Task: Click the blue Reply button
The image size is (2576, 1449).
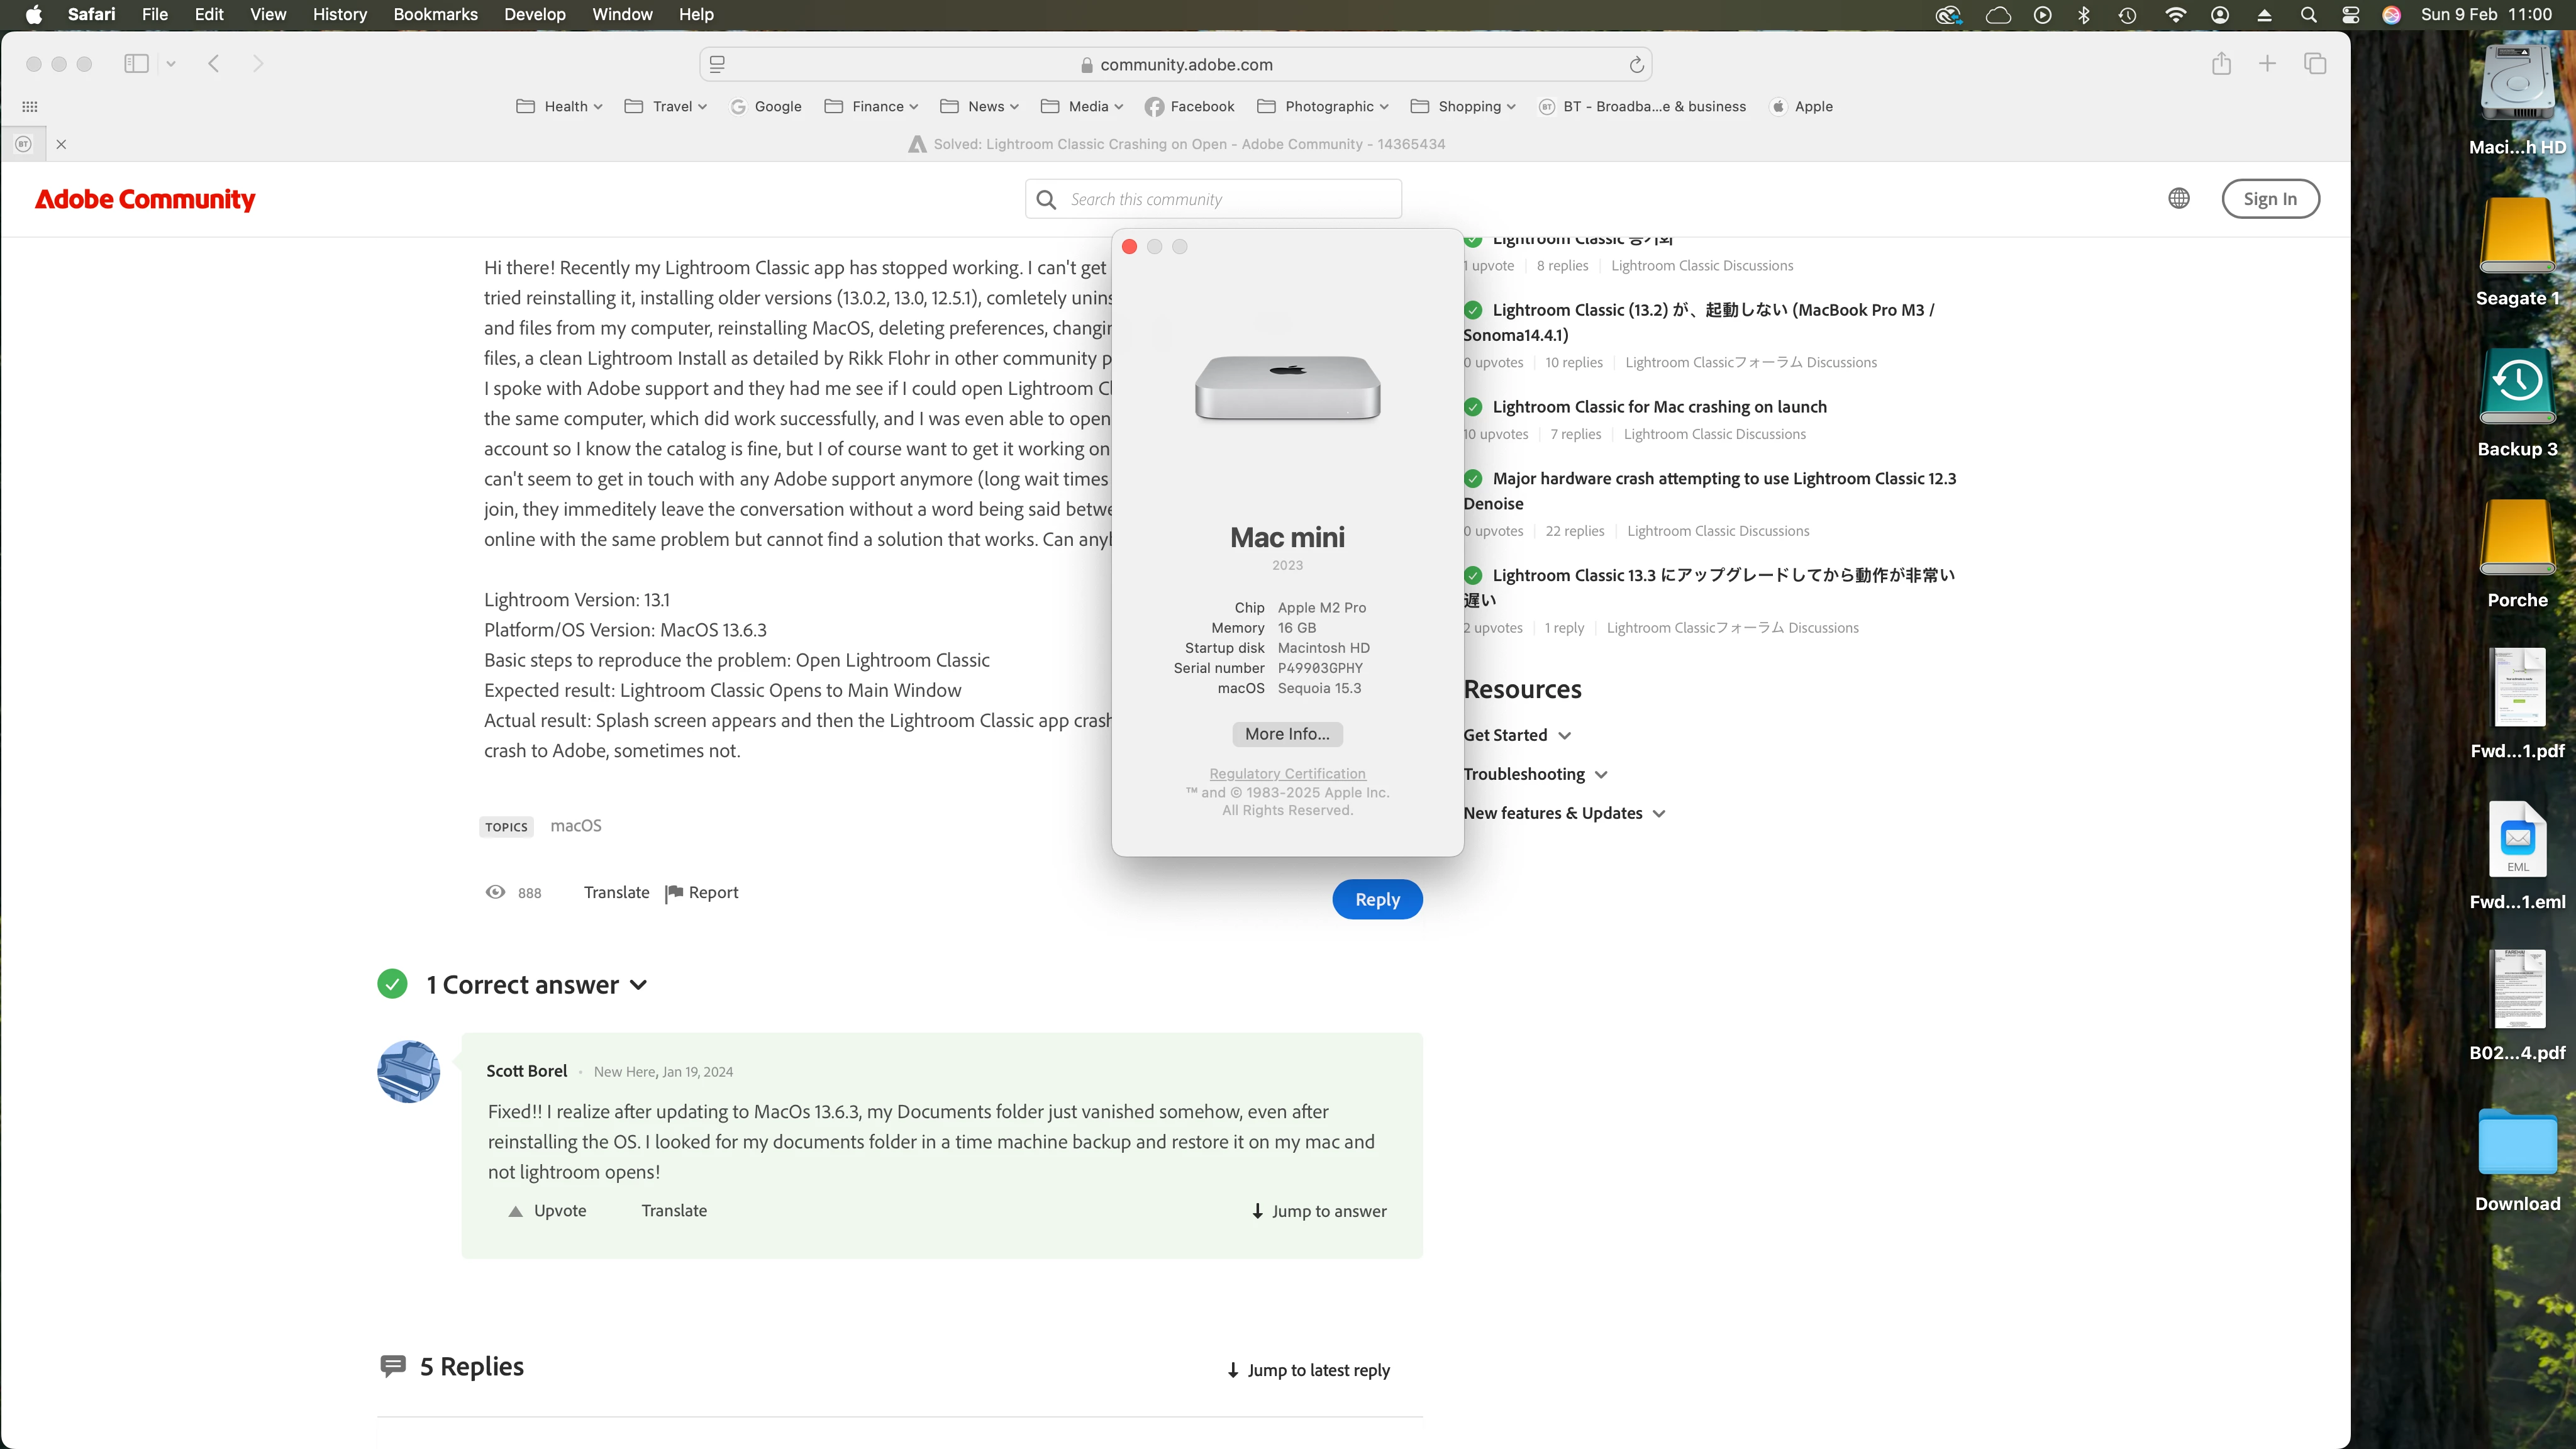Action: [1377, 899]
